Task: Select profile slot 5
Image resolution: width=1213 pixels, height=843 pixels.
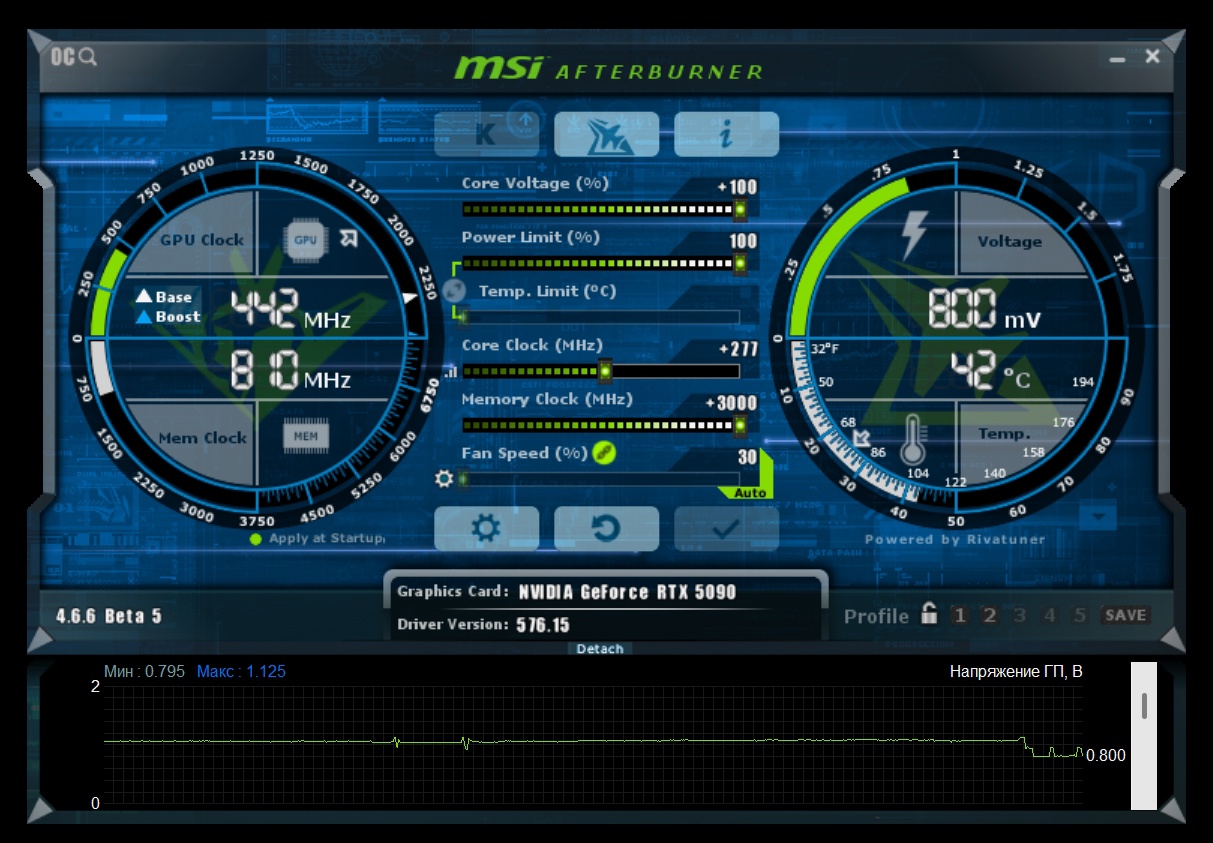Action: click(1080, 615)
